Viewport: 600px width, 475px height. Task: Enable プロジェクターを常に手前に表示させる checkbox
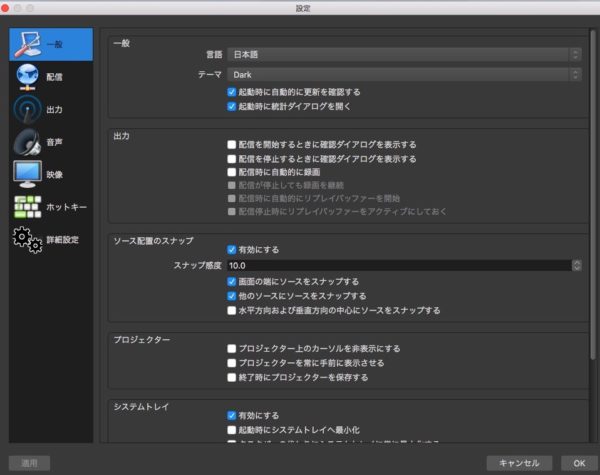tap(232, 364)
